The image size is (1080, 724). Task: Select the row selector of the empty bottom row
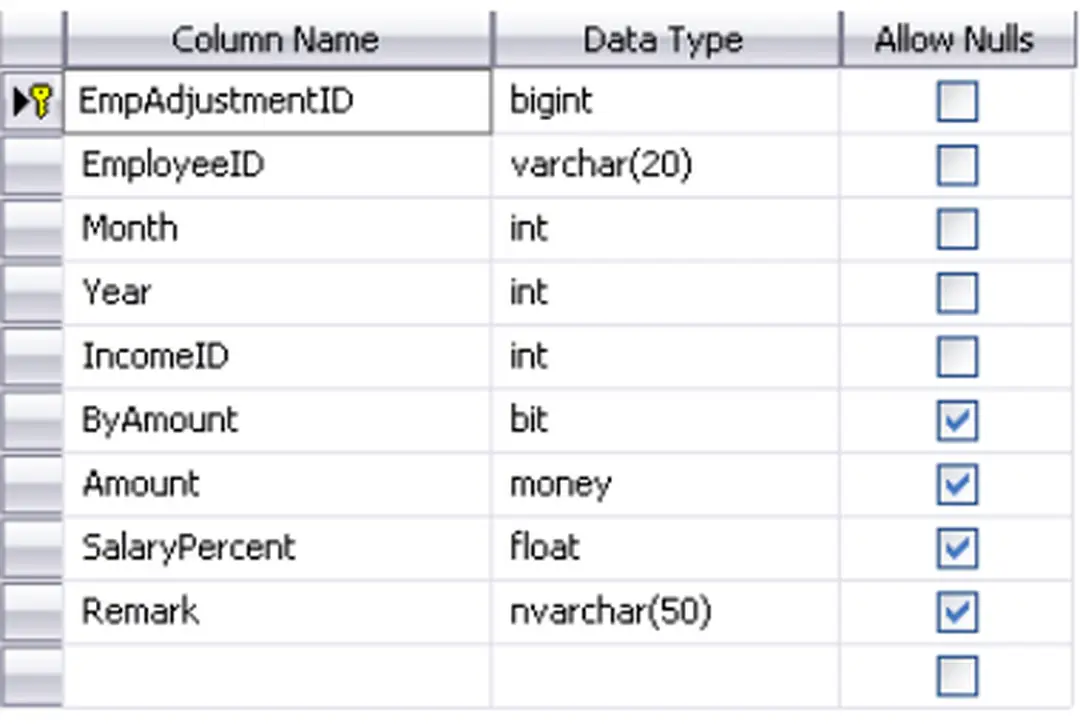31,676
